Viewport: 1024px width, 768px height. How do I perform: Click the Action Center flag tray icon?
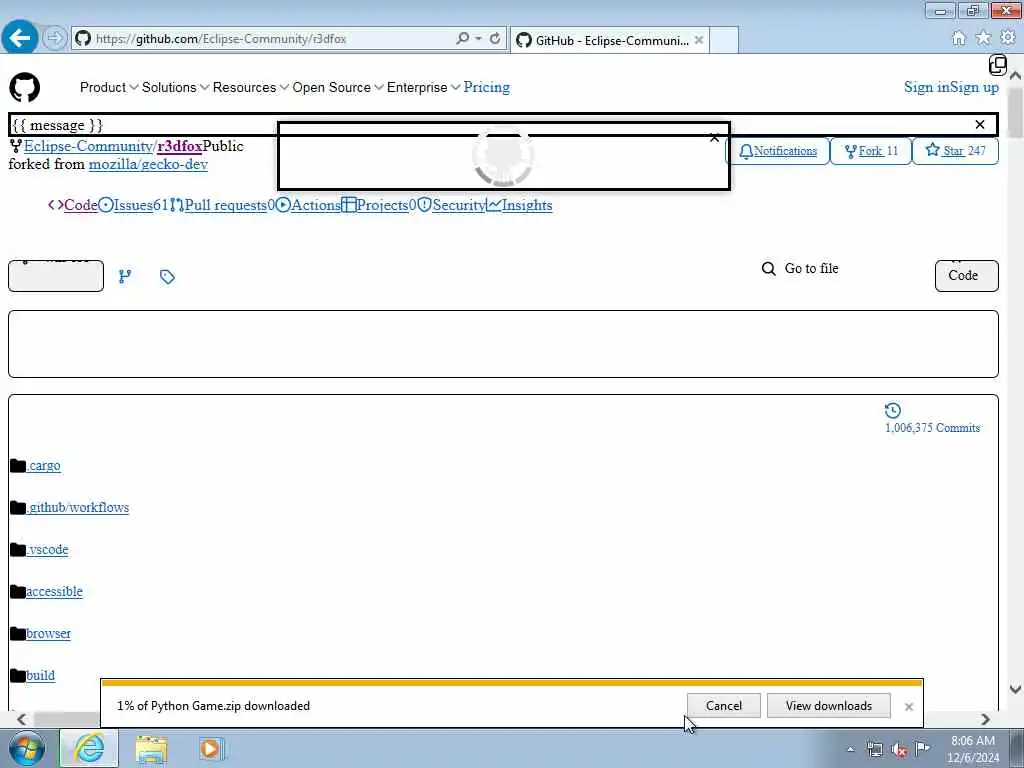point(923,749)
